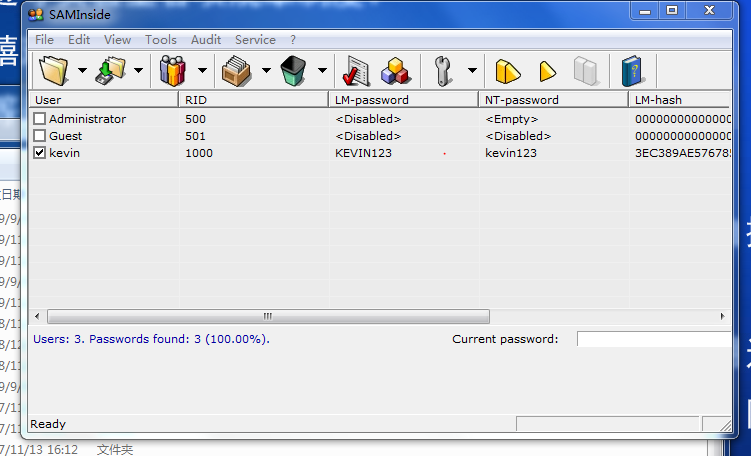Click the file box export icon
Screen dimensions: 751x456
[x=236, y=71]
